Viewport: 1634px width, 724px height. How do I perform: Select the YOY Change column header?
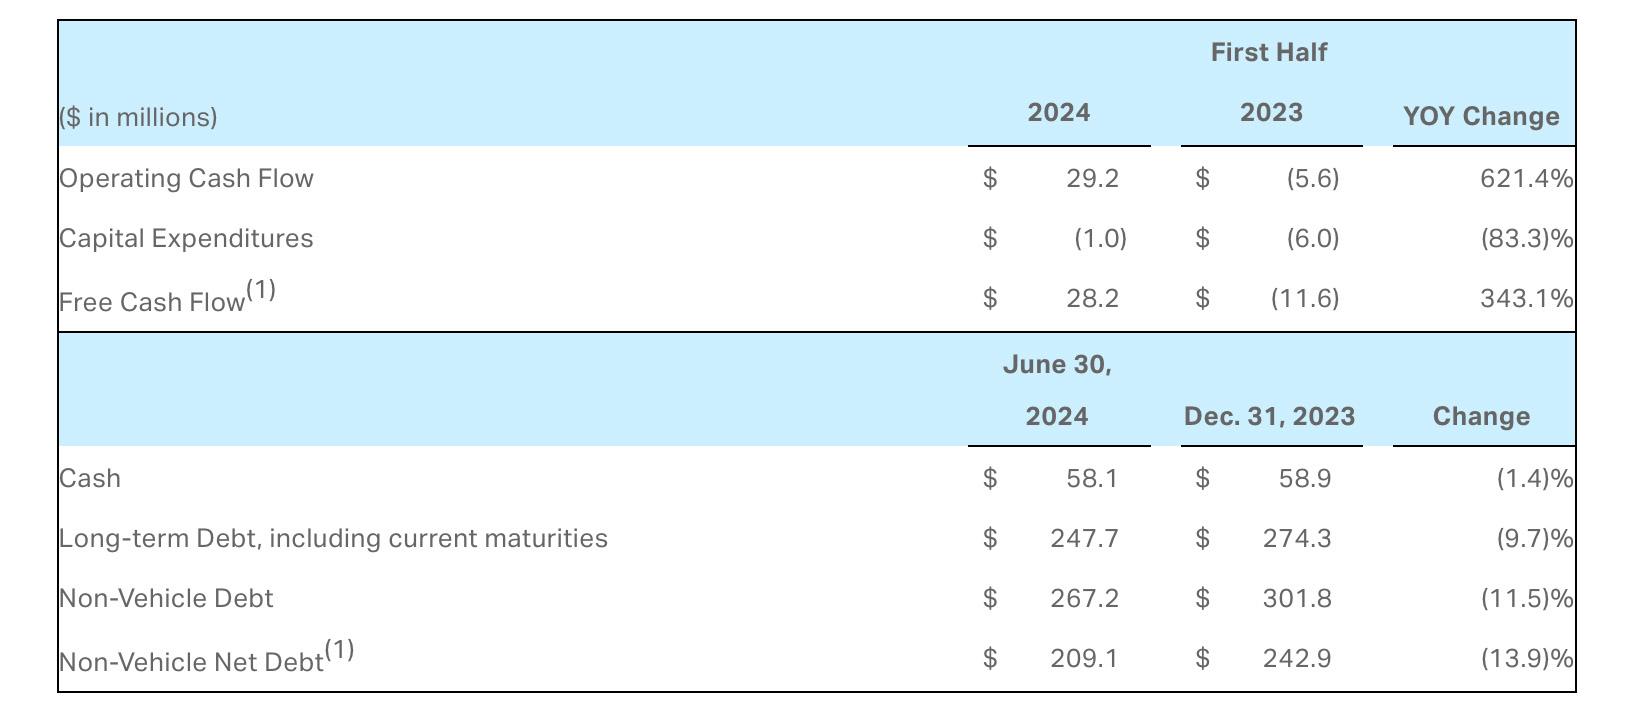coord(1481,116)
